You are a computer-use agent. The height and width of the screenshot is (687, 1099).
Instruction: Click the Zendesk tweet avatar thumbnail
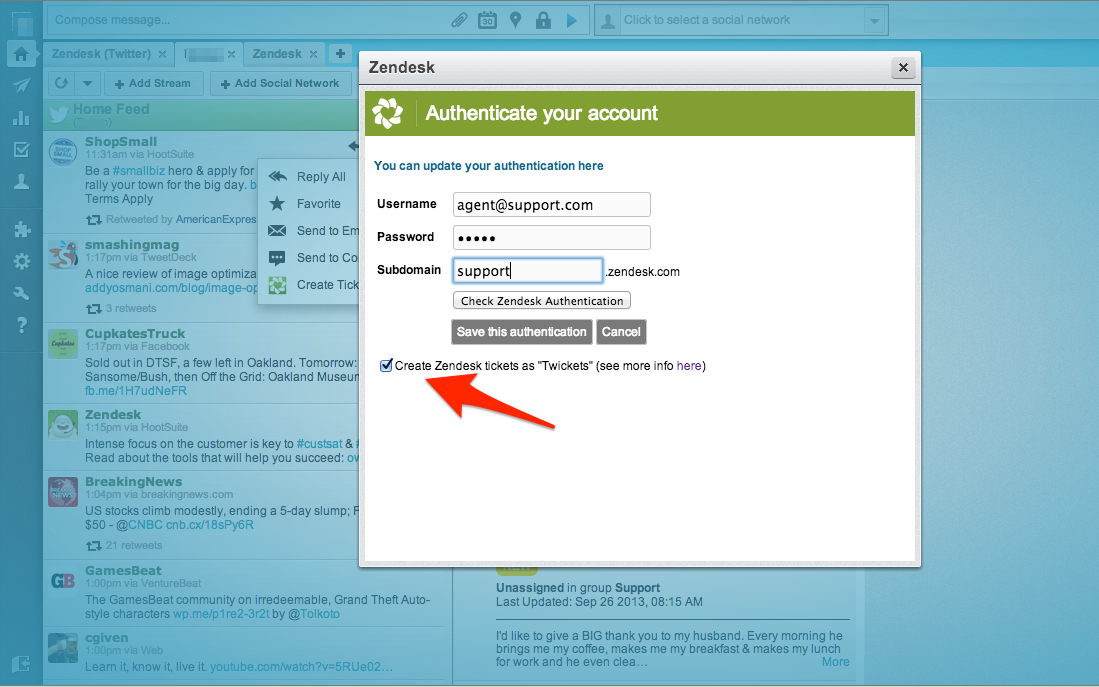click(x=62, y=425)
